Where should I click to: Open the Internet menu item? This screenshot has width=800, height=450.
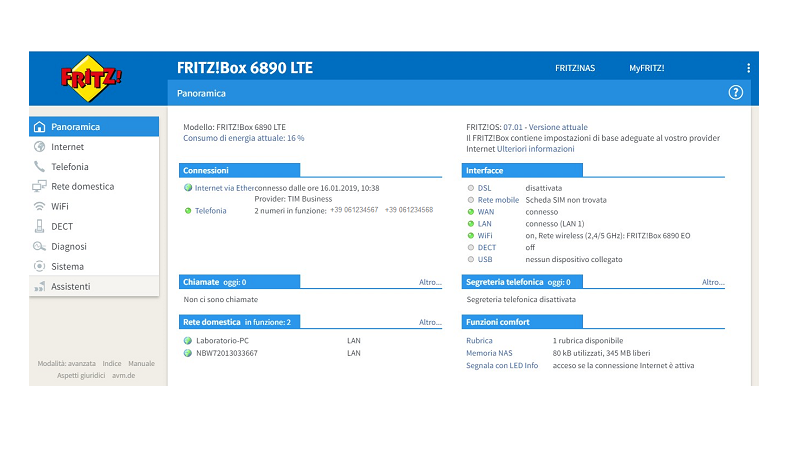pyautogui.click(x=94, y=147)
